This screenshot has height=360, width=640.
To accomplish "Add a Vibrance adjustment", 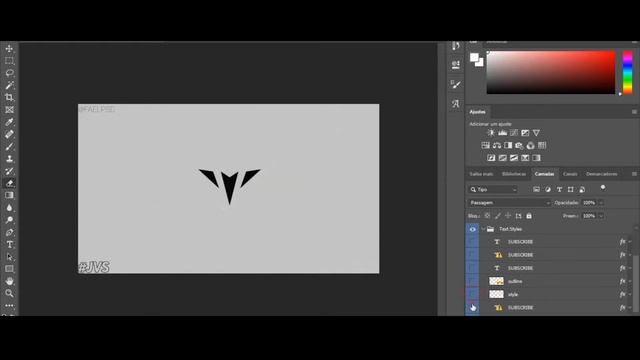I will (536, 133).
